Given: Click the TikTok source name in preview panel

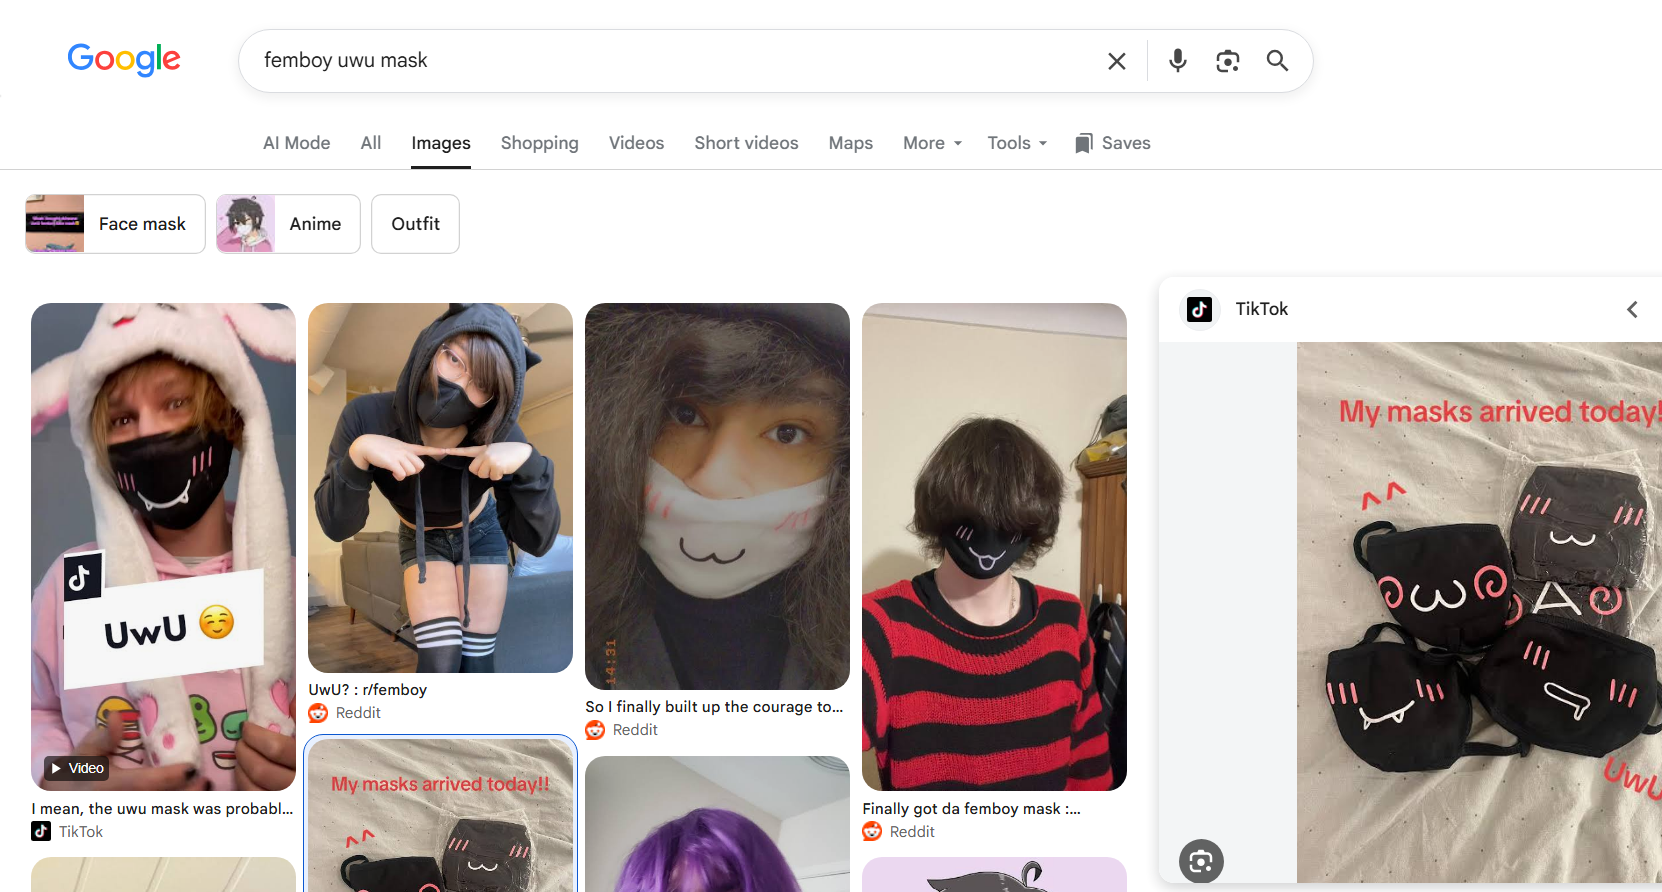Looking at the screenshot, I should point(1261,309).
